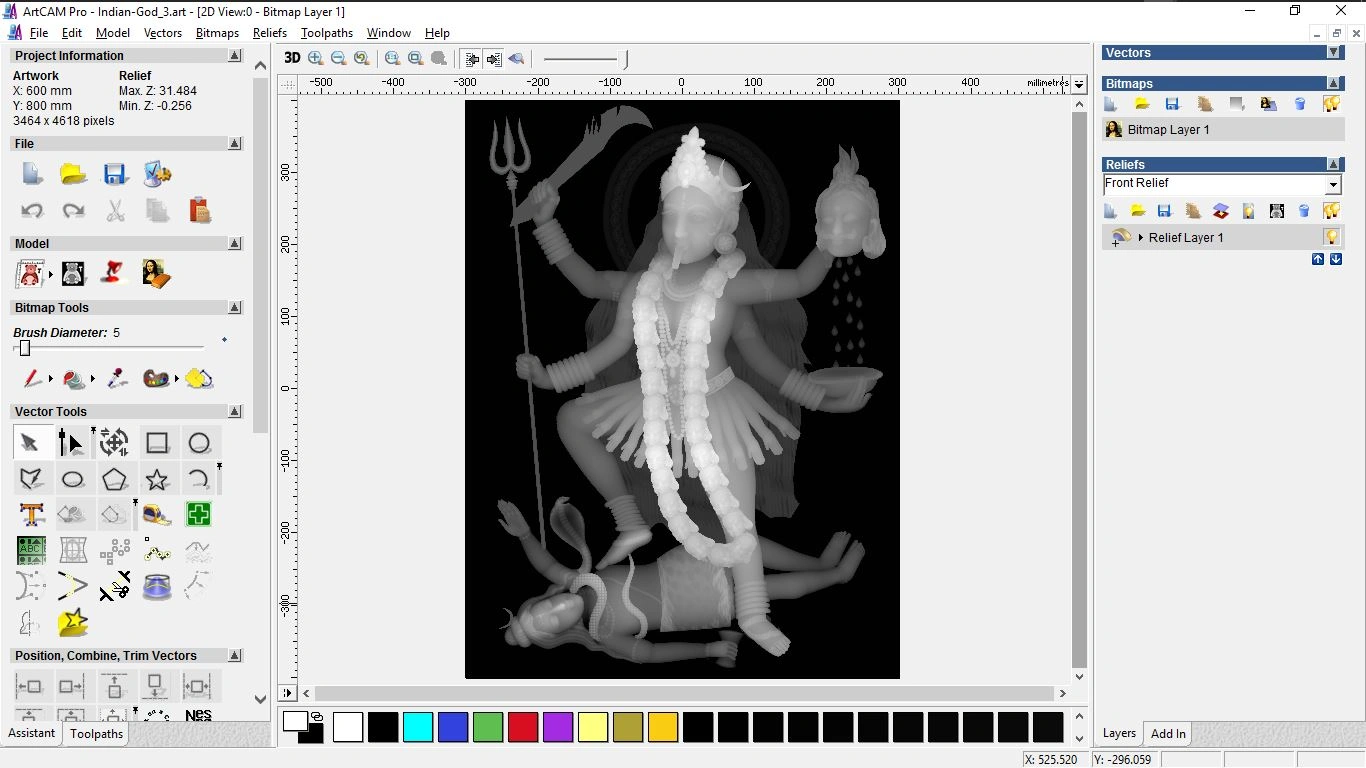Click the delete Bitmap layer trash icon
Image resolution: width=1366 pixels, height=768 pixels.
coord(1300,104)
